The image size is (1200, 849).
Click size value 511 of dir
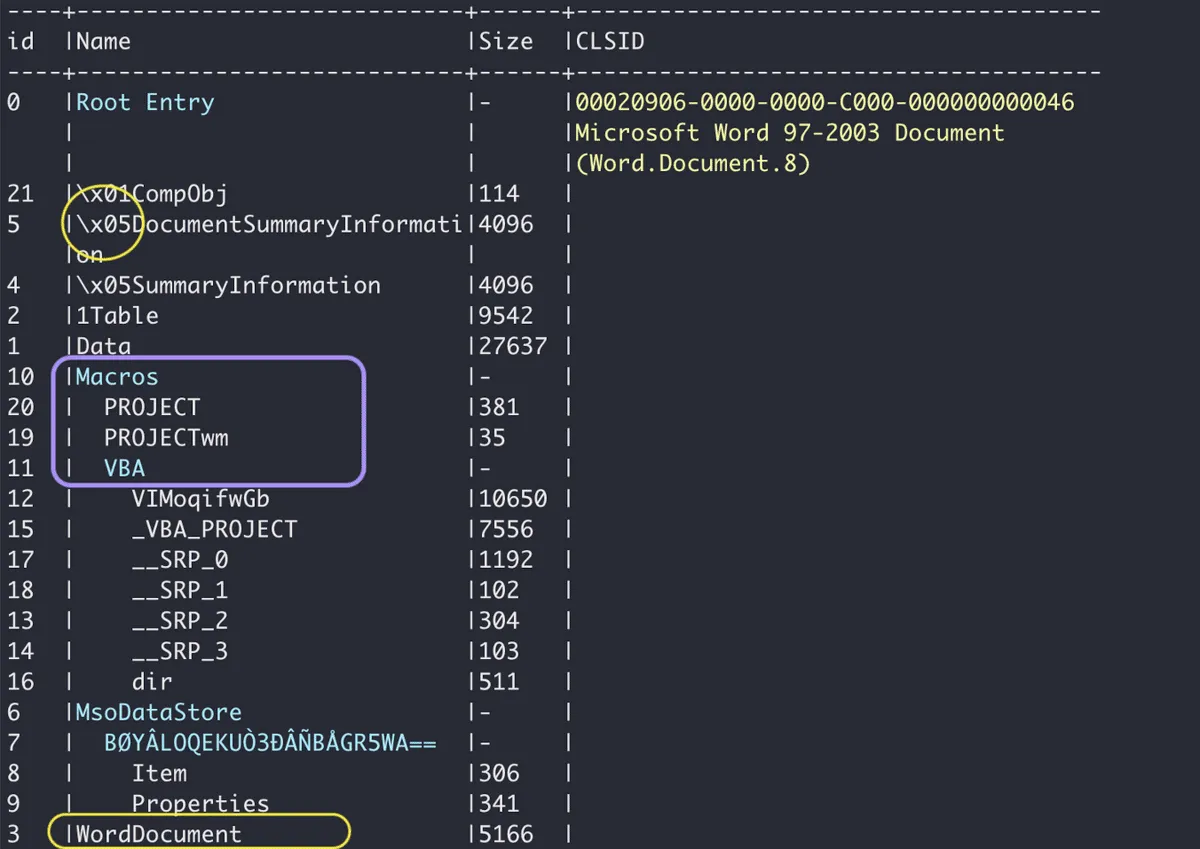coord(498,682)
